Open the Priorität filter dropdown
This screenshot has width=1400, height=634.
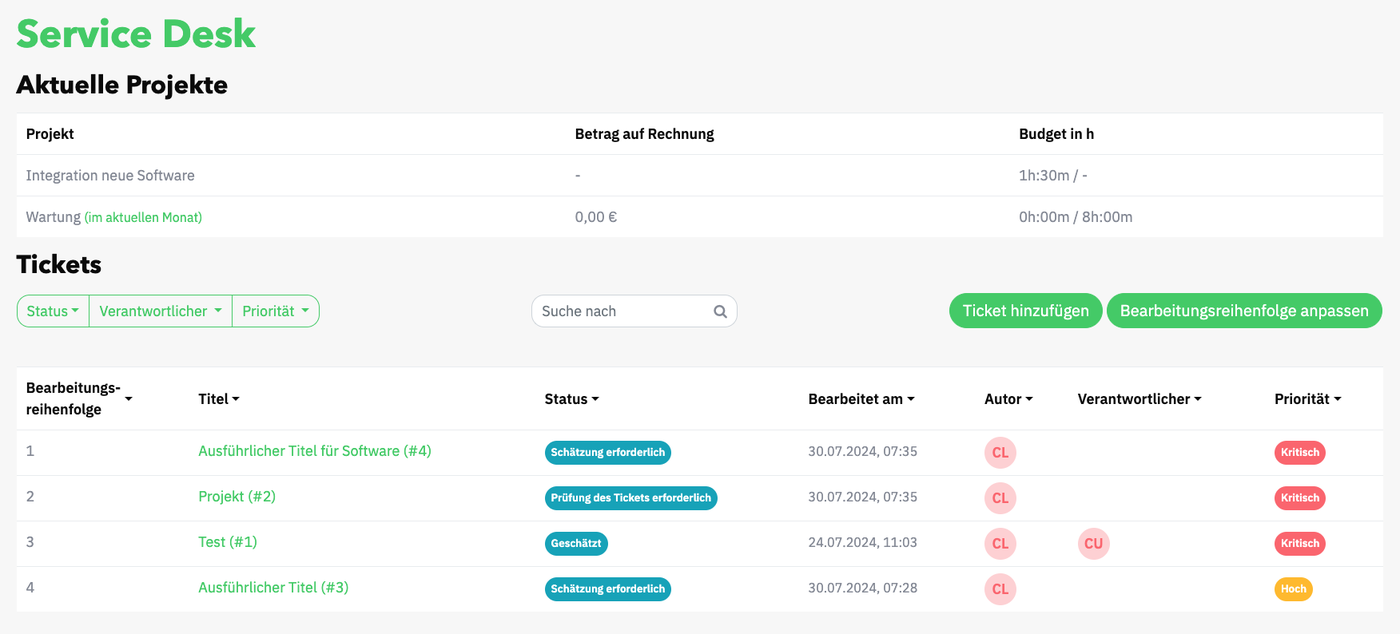[x=275, y=311]
